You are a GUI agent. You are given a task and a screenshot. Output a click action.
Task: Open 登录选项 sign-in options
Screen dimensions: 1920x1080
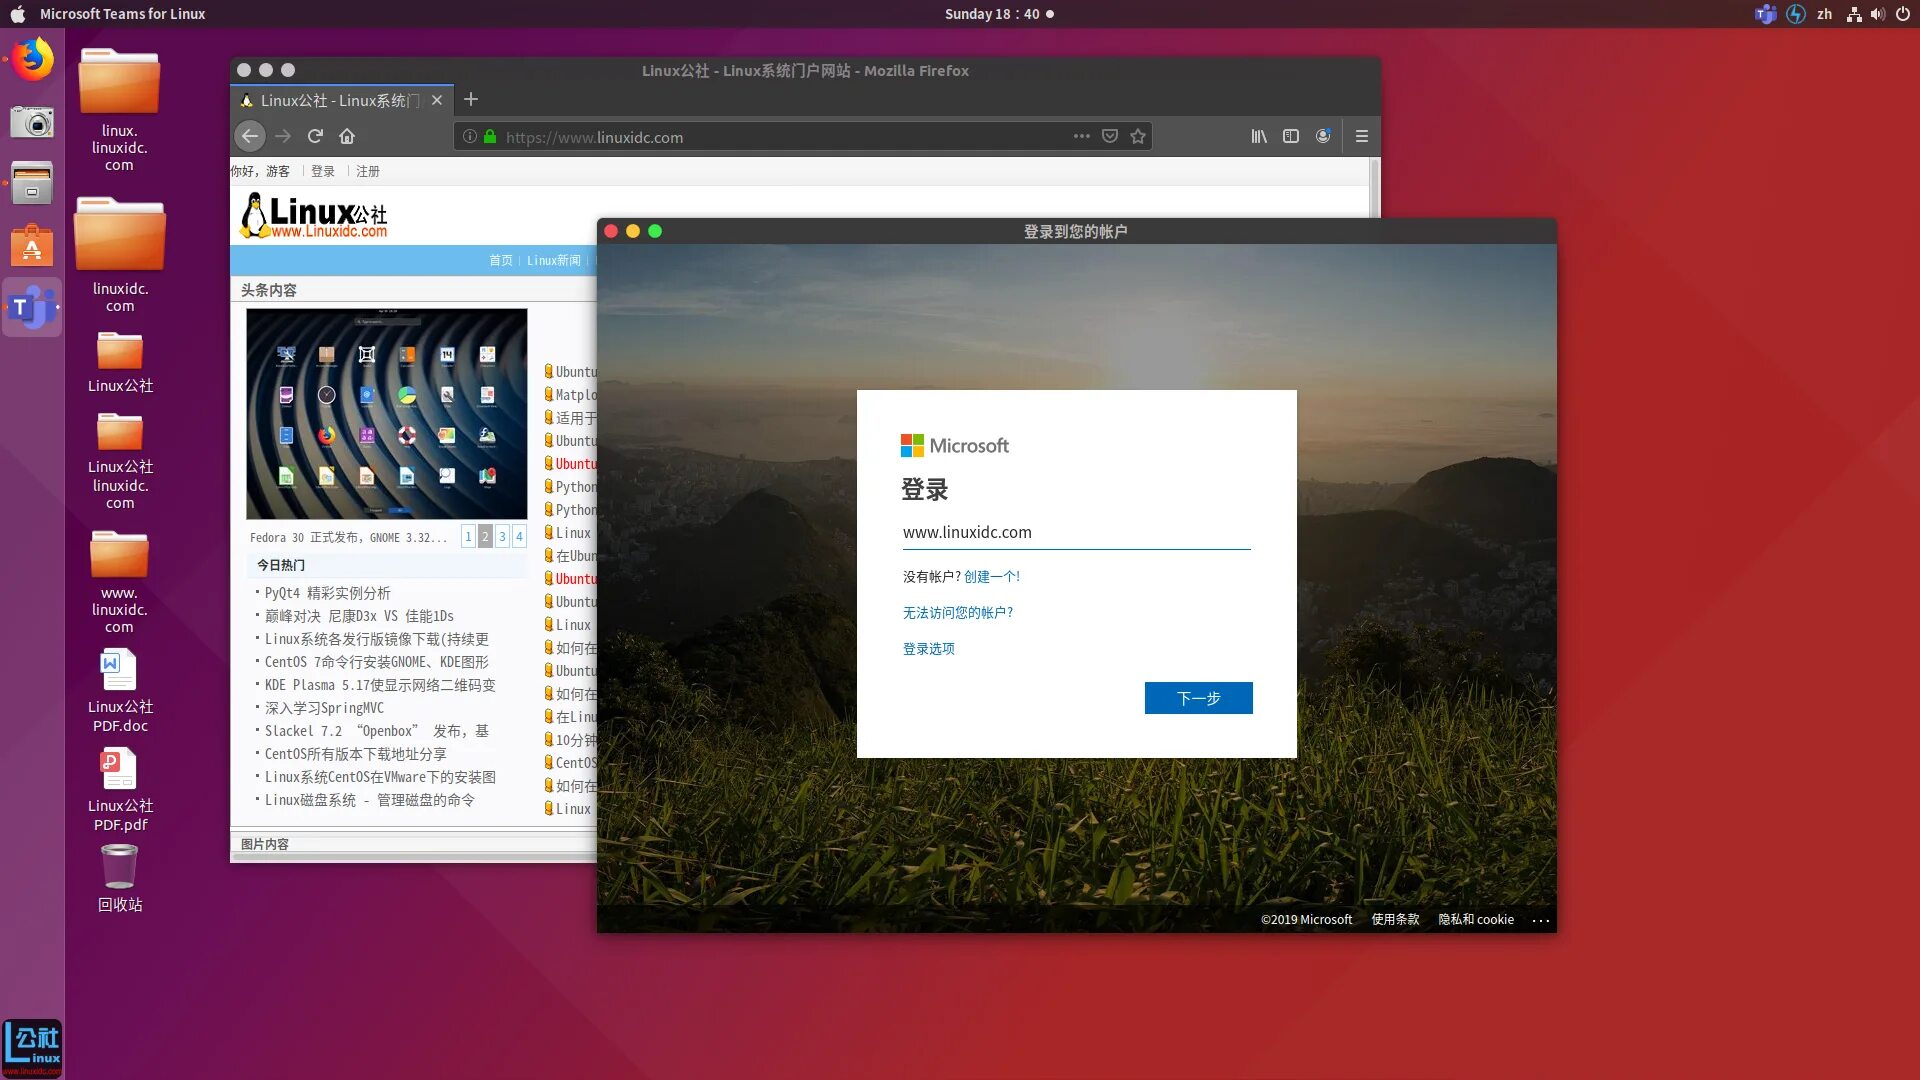click(x=928, y=648)
